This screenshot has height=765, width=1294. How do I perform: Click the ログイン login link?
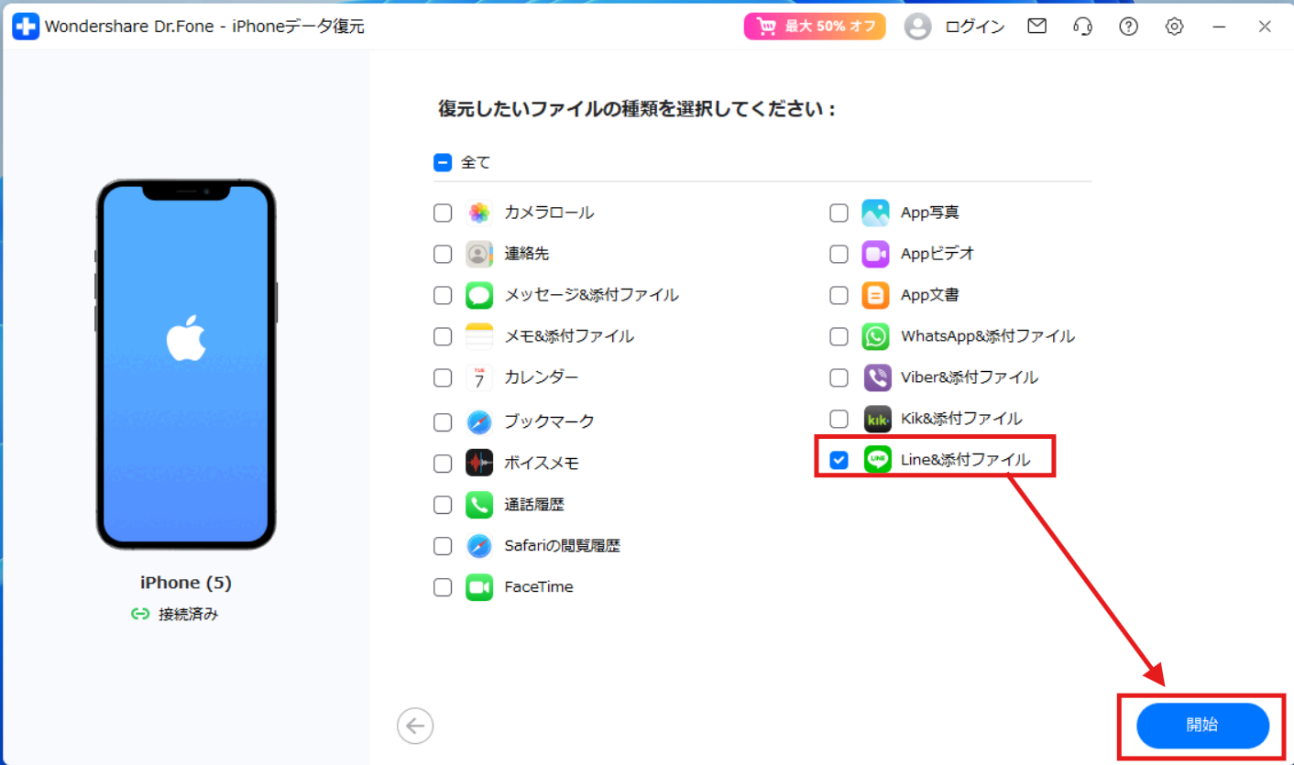pos(974,27)
